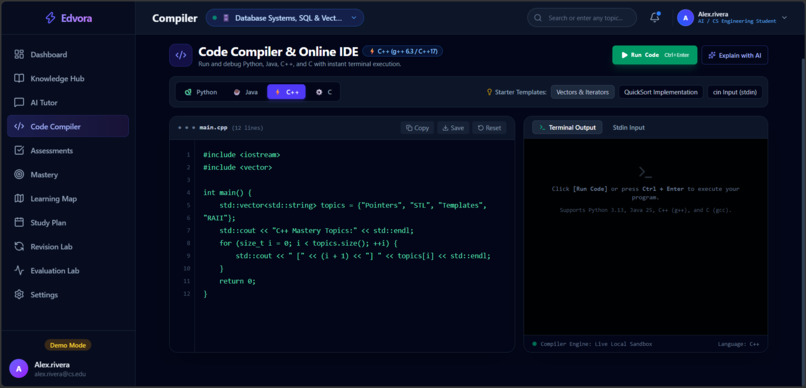Image resolution: width=806 pixels, height=388 pixels.
Task: Click the Dashboard grid icon in sidebar
Action: [x=19, y=54]
